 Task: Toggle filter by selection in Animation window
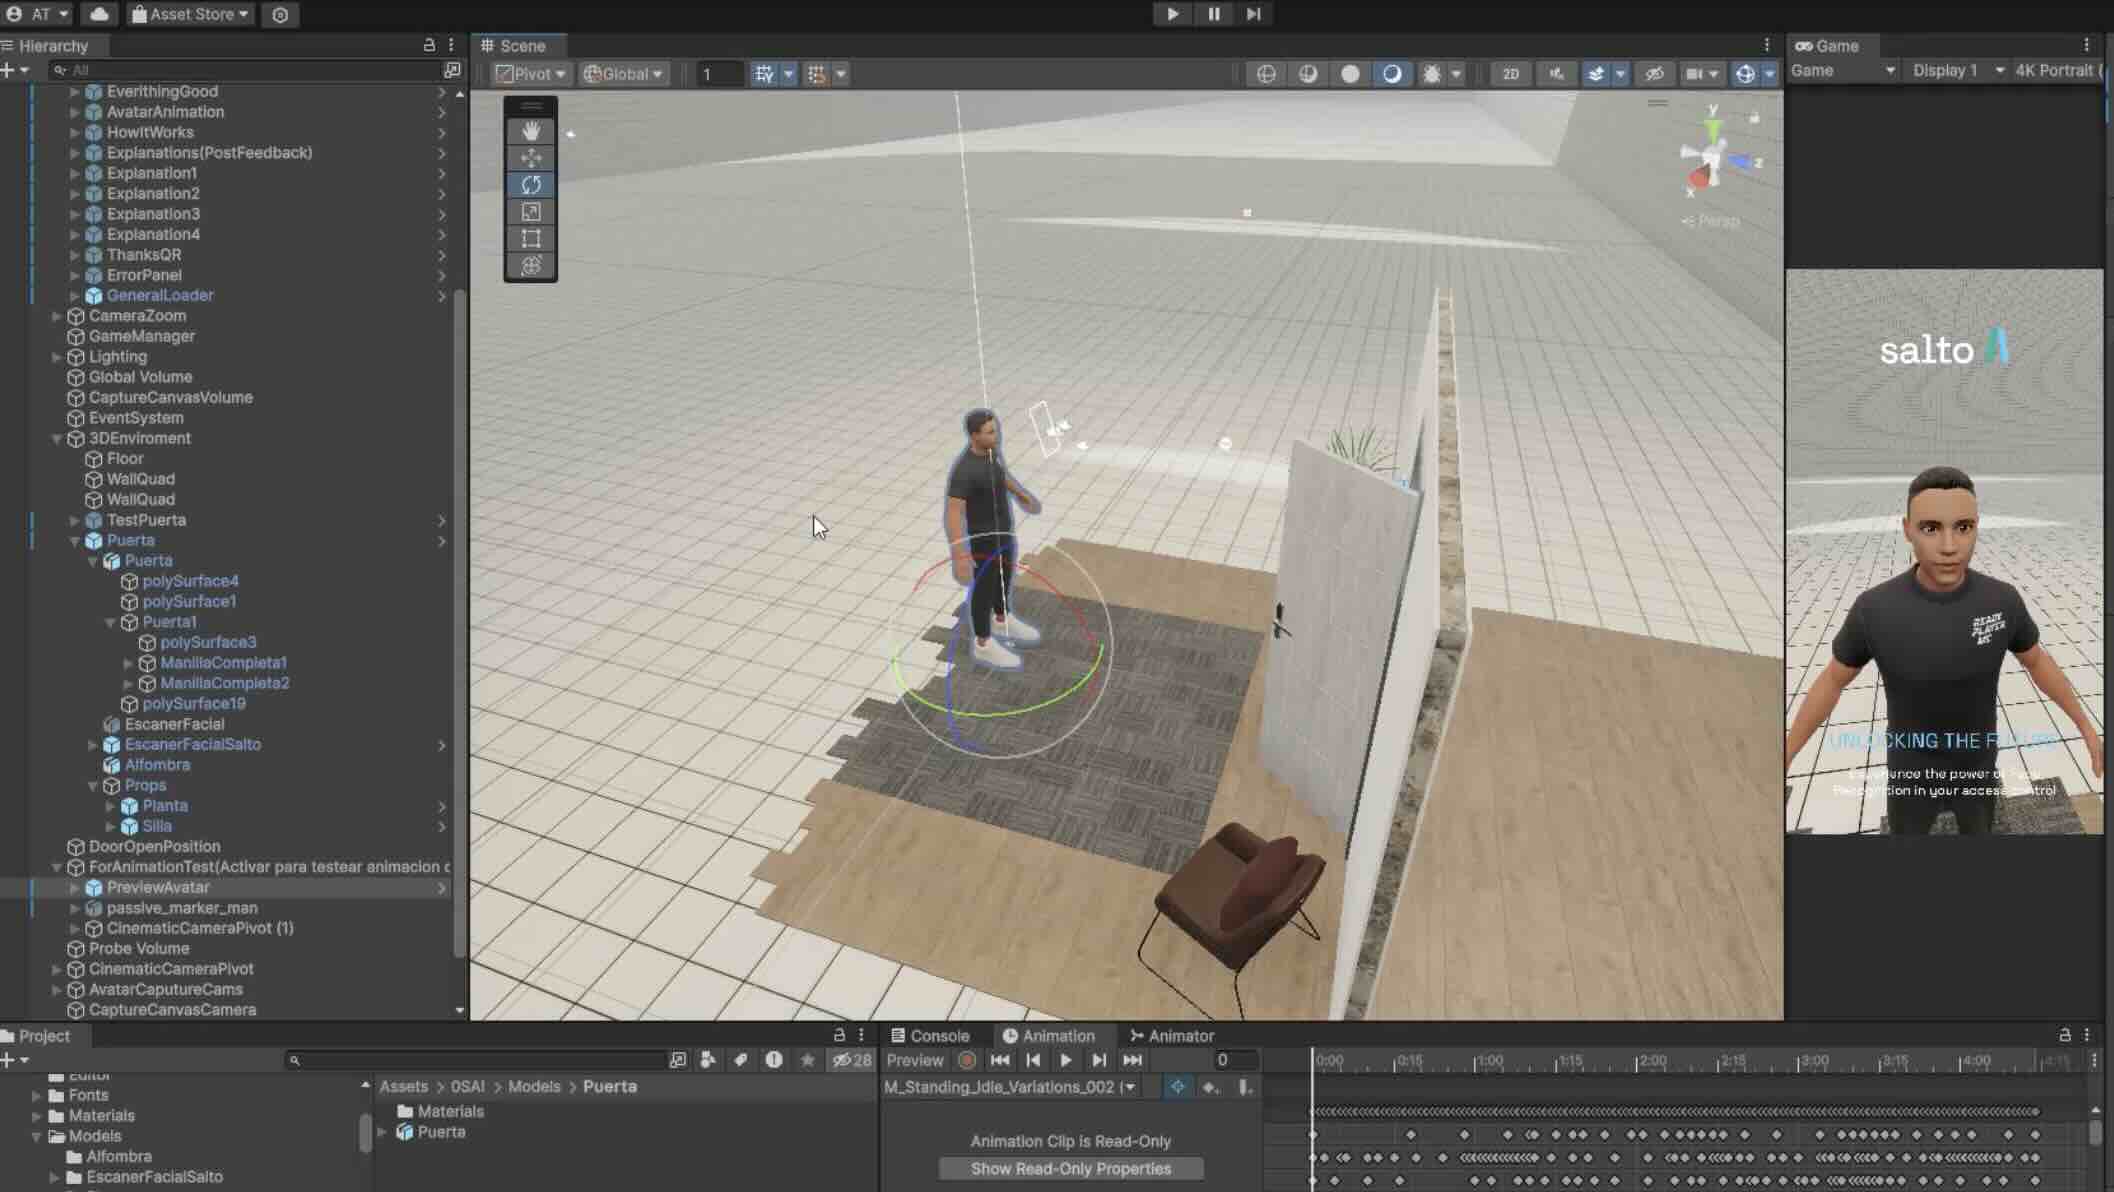1177,1087
